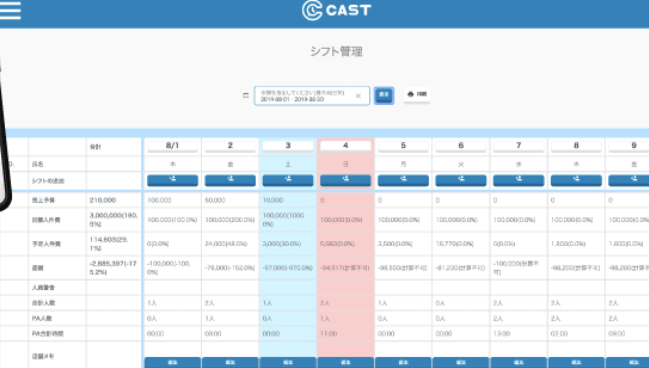Select the day 8 date header
This screenshot has height=368, width=649.
(x=576, y=146)
